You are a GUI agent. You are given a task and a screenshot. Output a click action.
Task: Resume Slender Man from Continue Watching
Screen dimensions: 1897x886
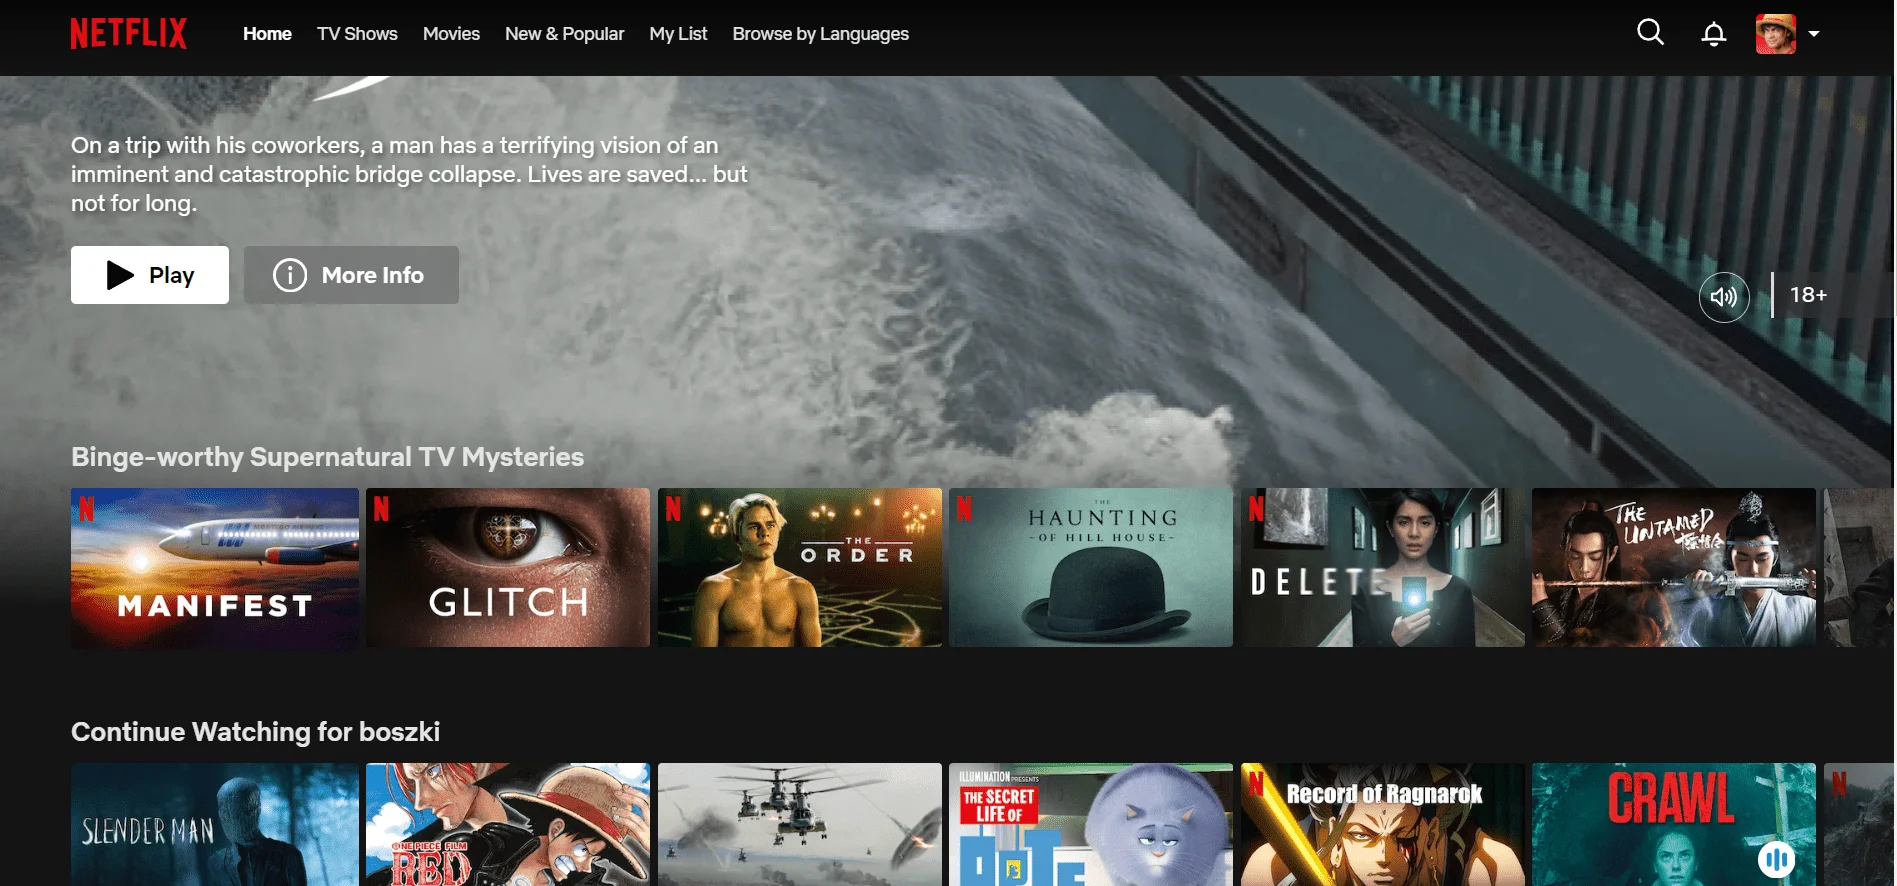[215, 825]
